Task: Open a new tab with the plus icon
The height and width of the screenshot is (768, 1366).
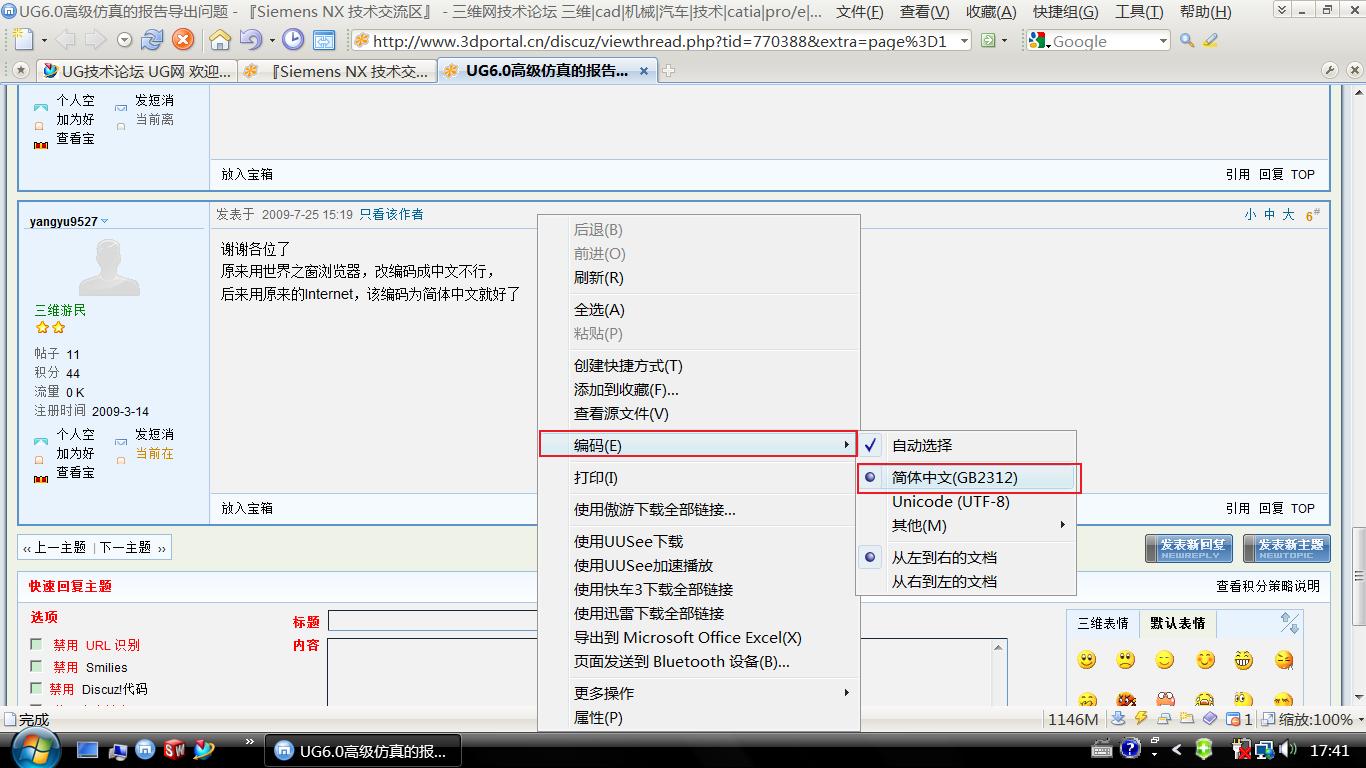Action: pyautogui.click(x=669, y=71)
